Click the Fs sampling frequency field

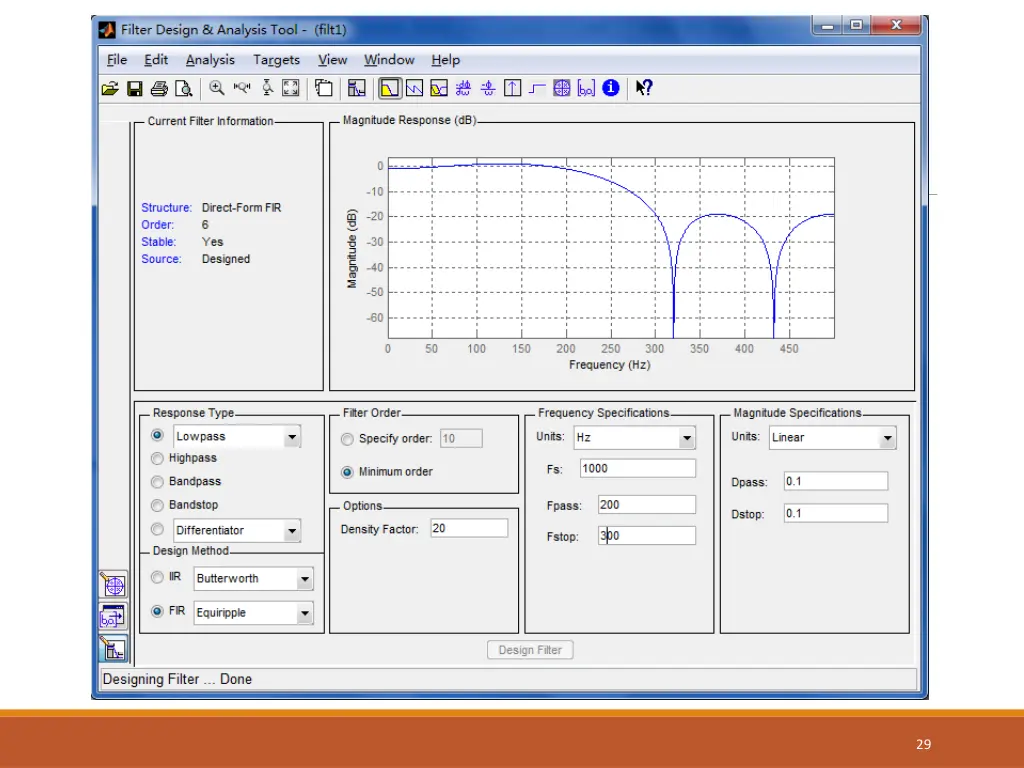coord(638,468)
